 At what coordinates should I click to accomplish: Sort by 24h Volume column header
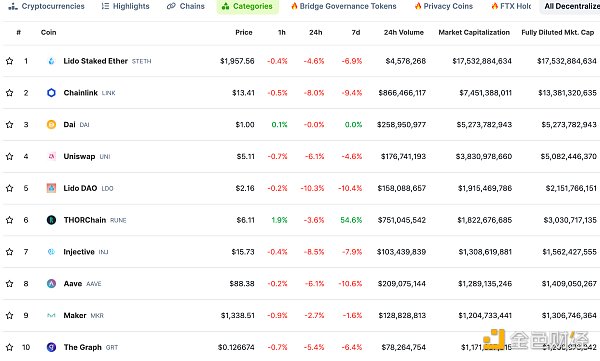coord(404,33)
